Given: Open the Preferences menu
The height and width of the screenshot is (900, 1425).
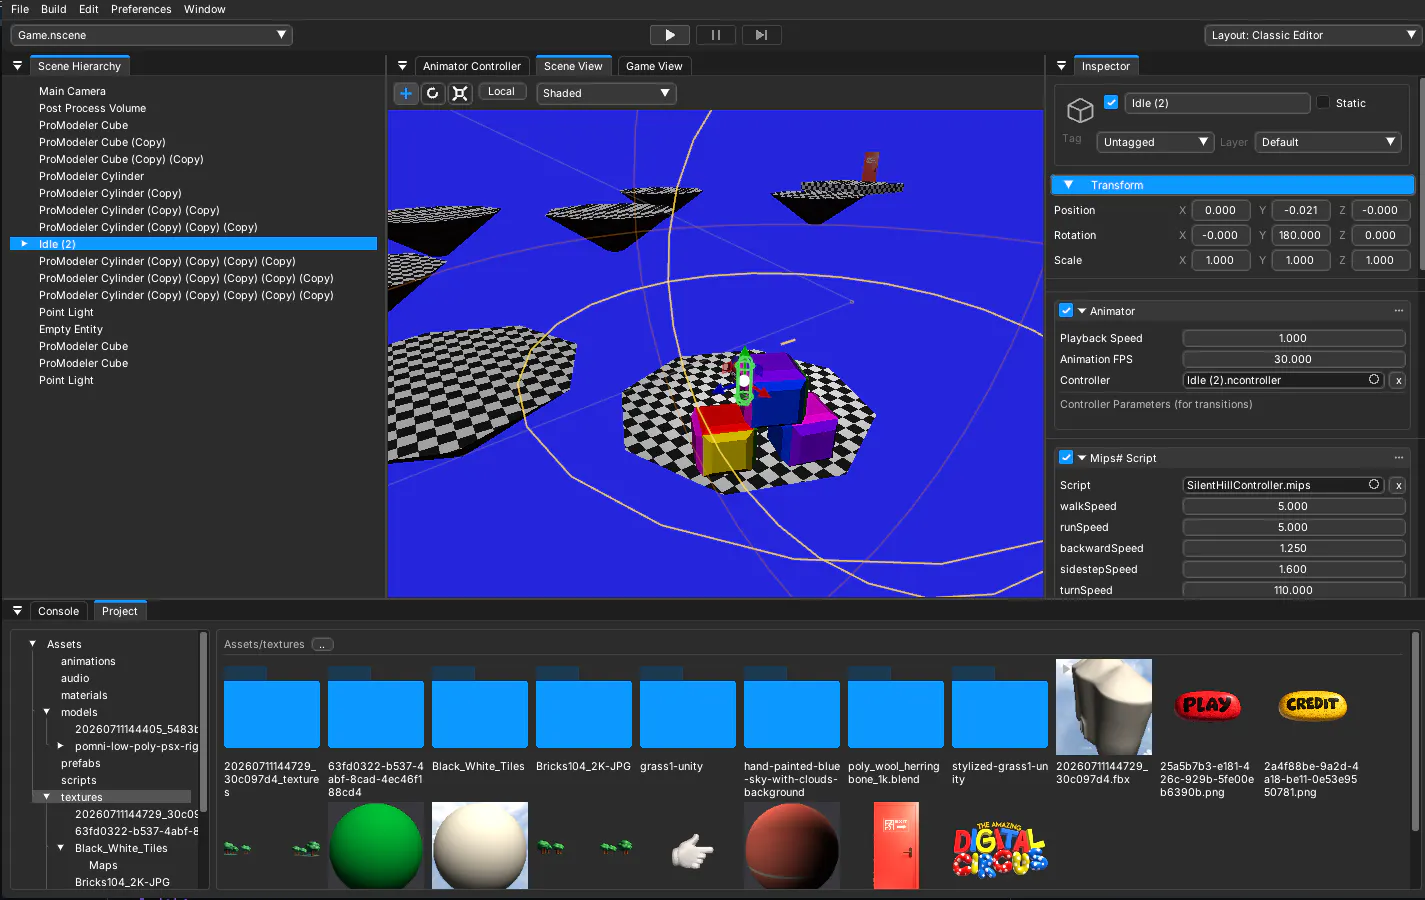Looking at the screenshot, I should pyautogui.click(x=141, y=9).
